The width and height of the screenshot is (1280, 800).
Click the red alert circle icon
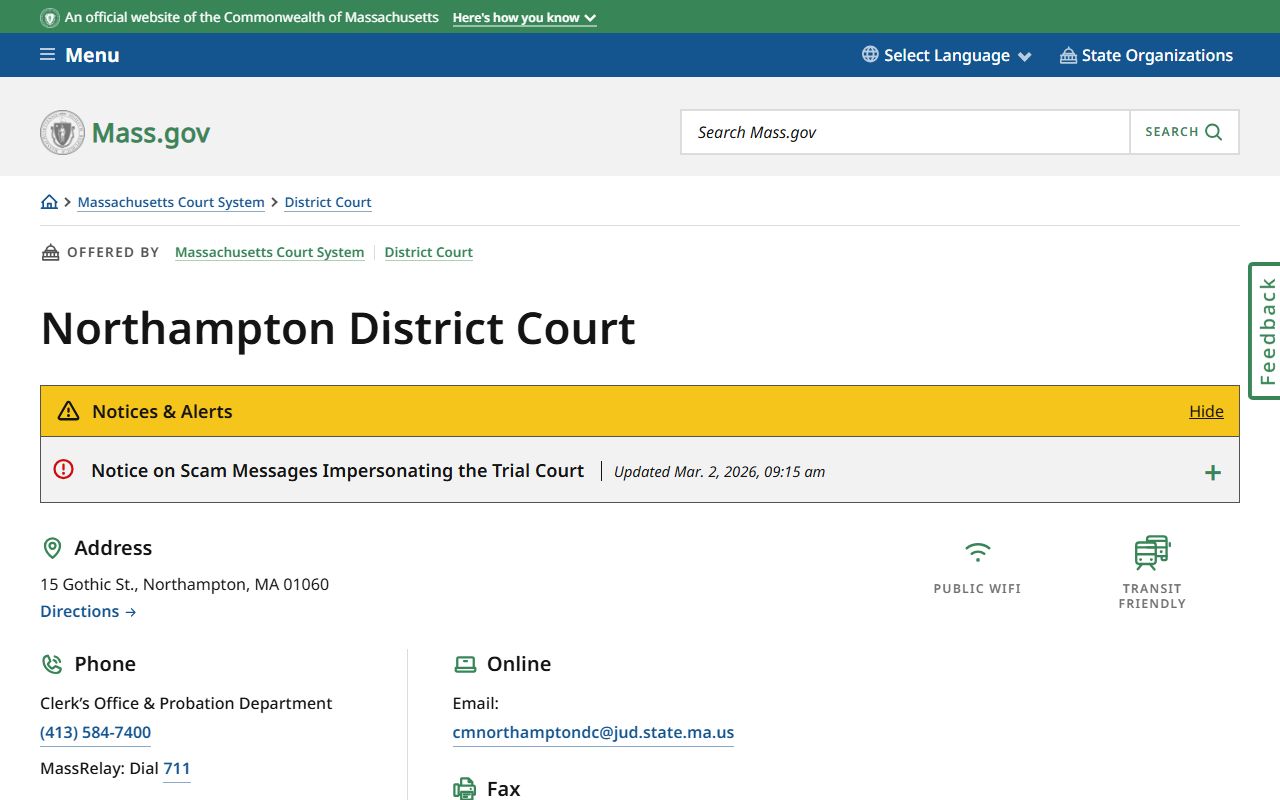click(x=63, y=469)
